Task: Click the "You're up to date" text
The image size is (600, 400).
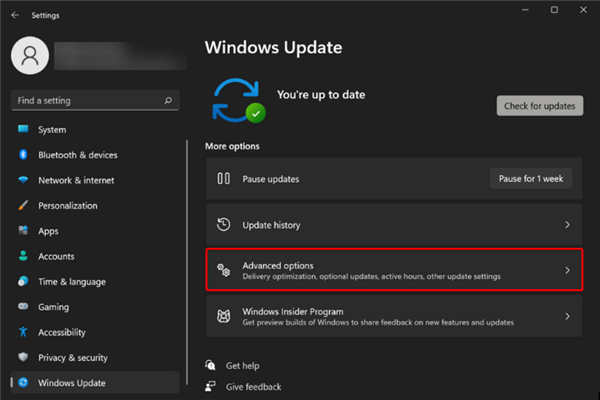Action: point(321,95)
